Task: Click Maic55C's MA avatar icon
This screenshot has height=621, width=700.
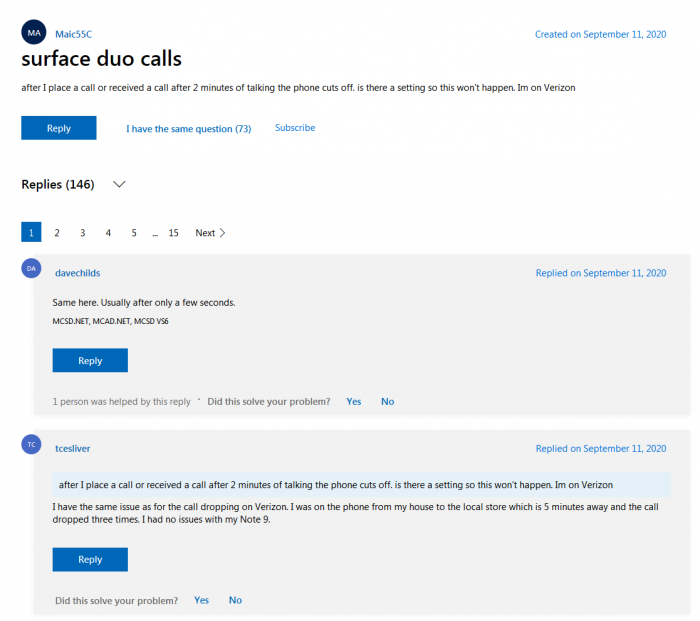Action: (34, 33)
